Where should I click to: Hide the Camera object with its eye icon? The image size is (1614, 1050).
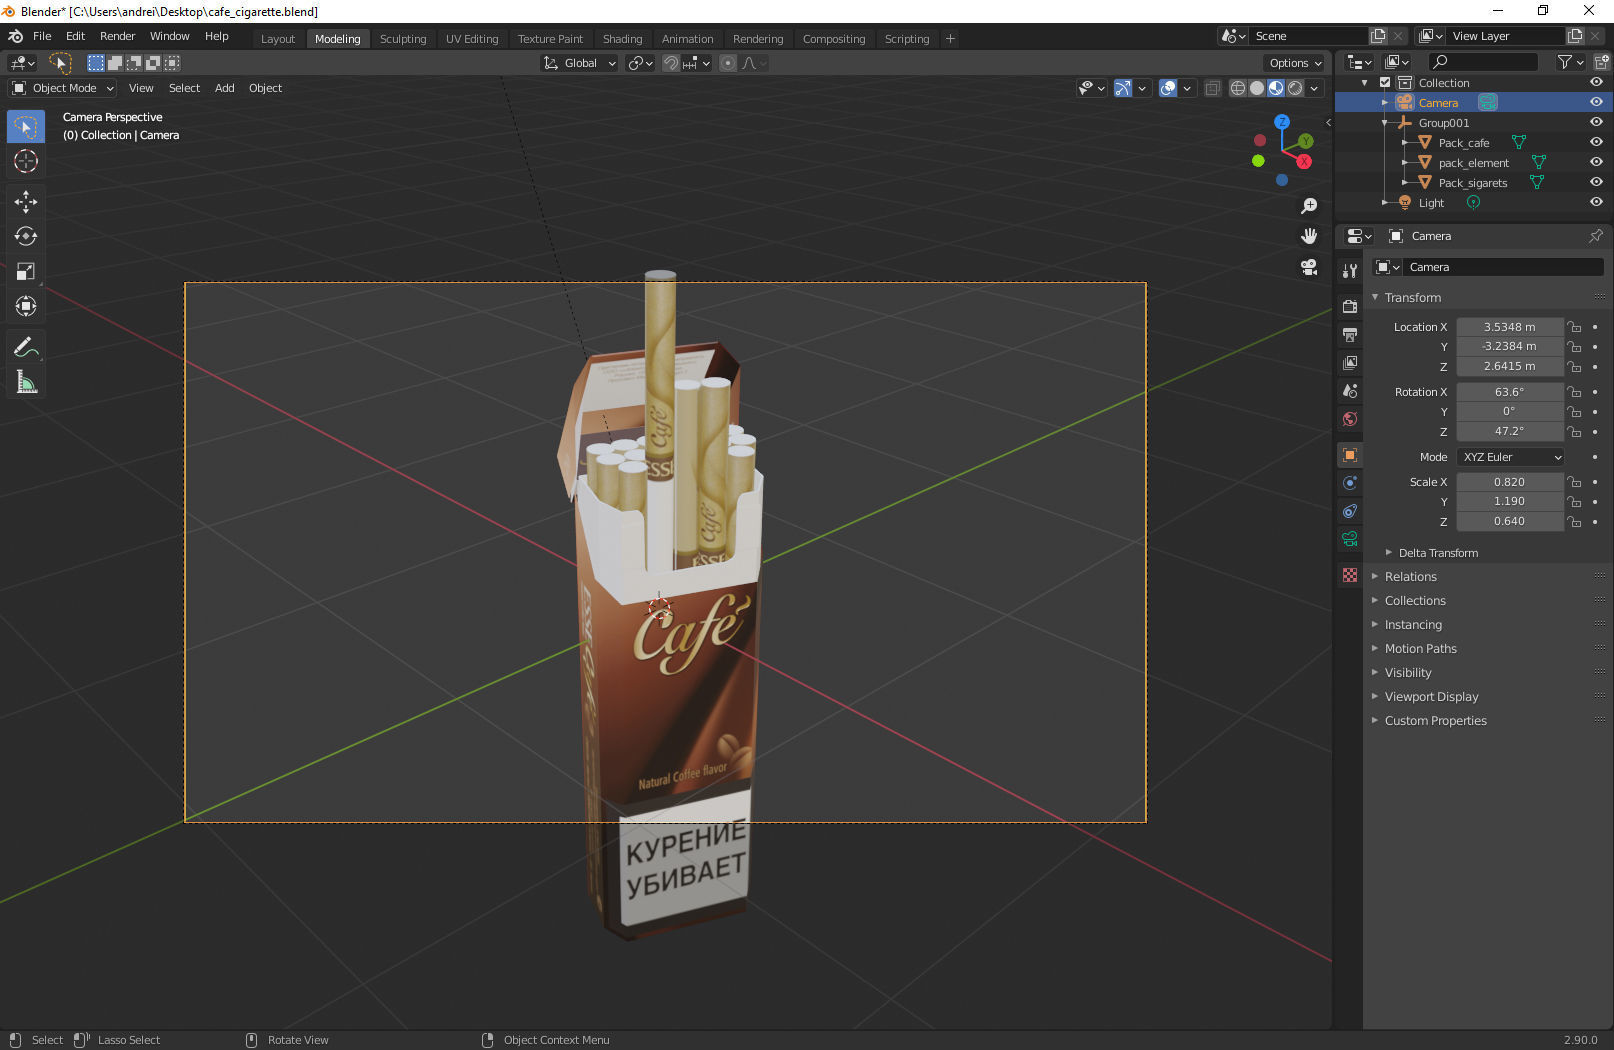(x=1596, y=102)
